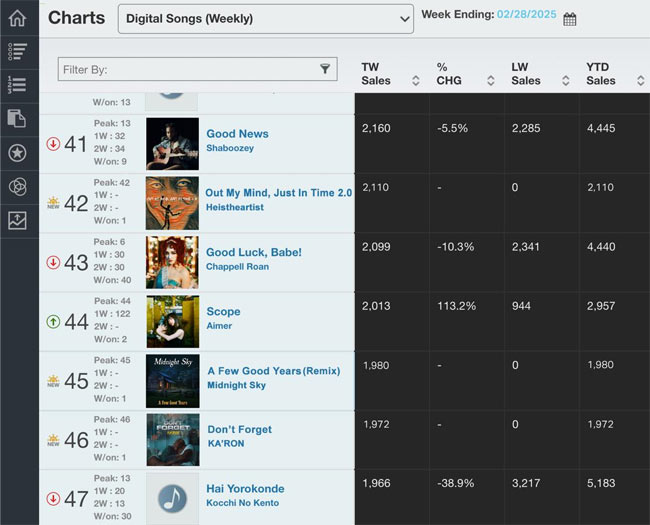650x525 pixels.
Task: Open the documents copy sidebar icon
Action: coord(17,118)
